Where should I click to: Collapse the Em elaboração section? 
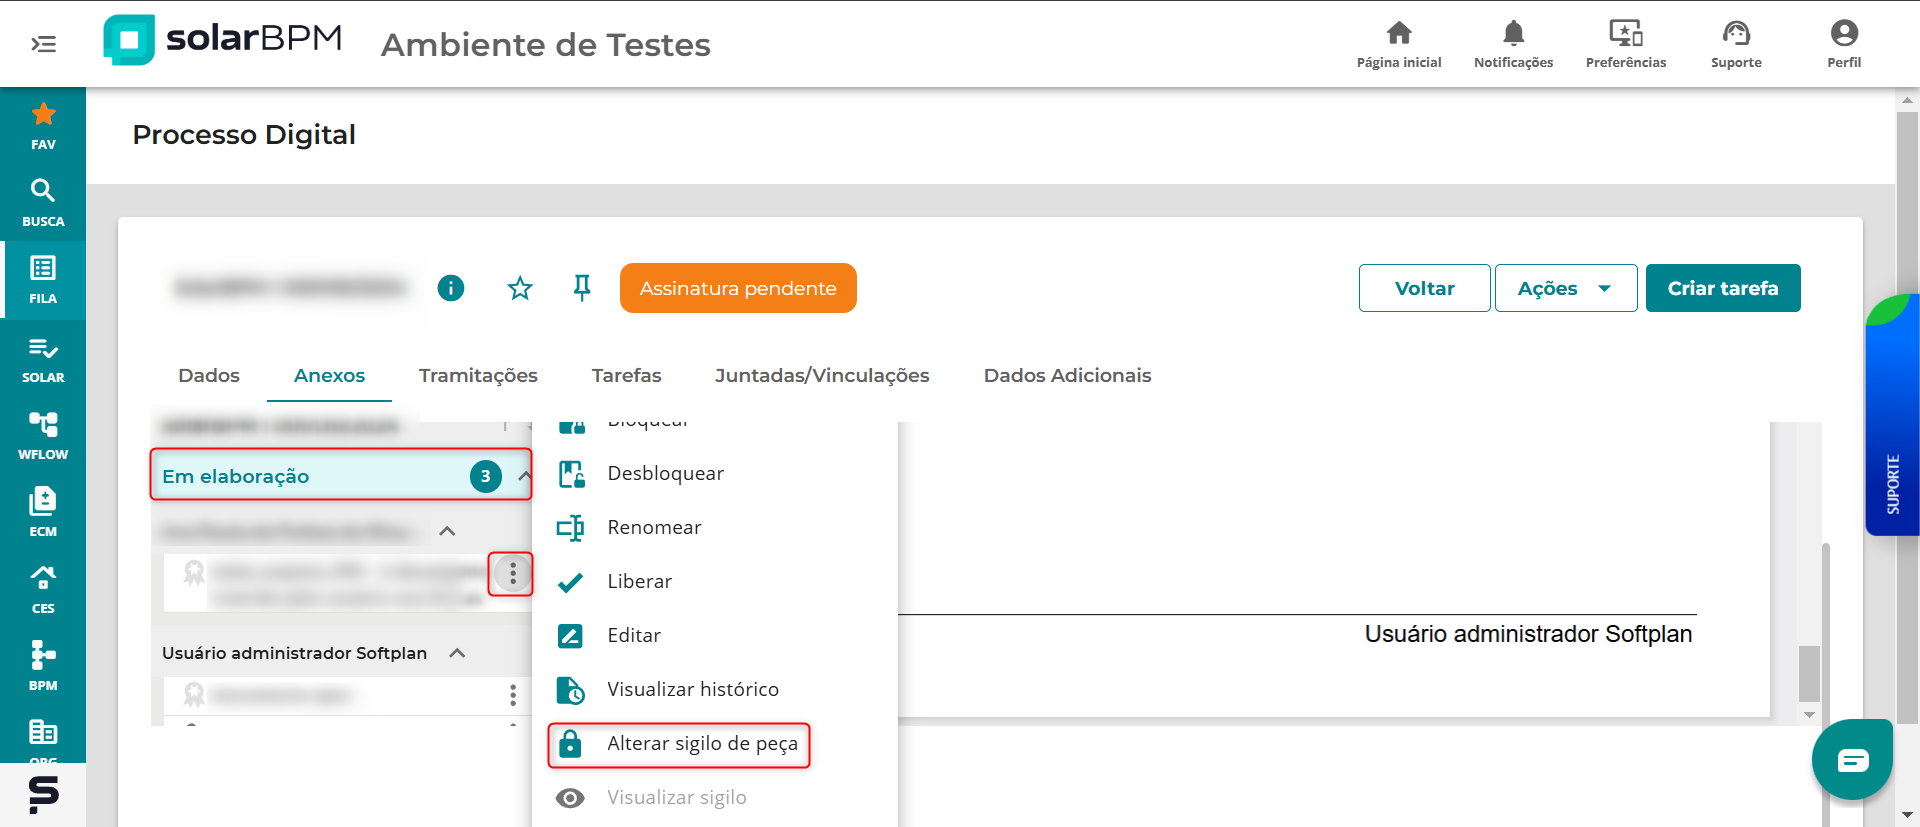pyautogui.click(x=524, y=476)
